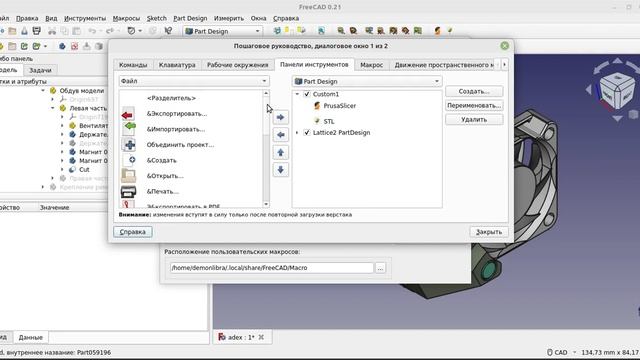
Task: Click the Закрыть button
Action: [489, 232]
